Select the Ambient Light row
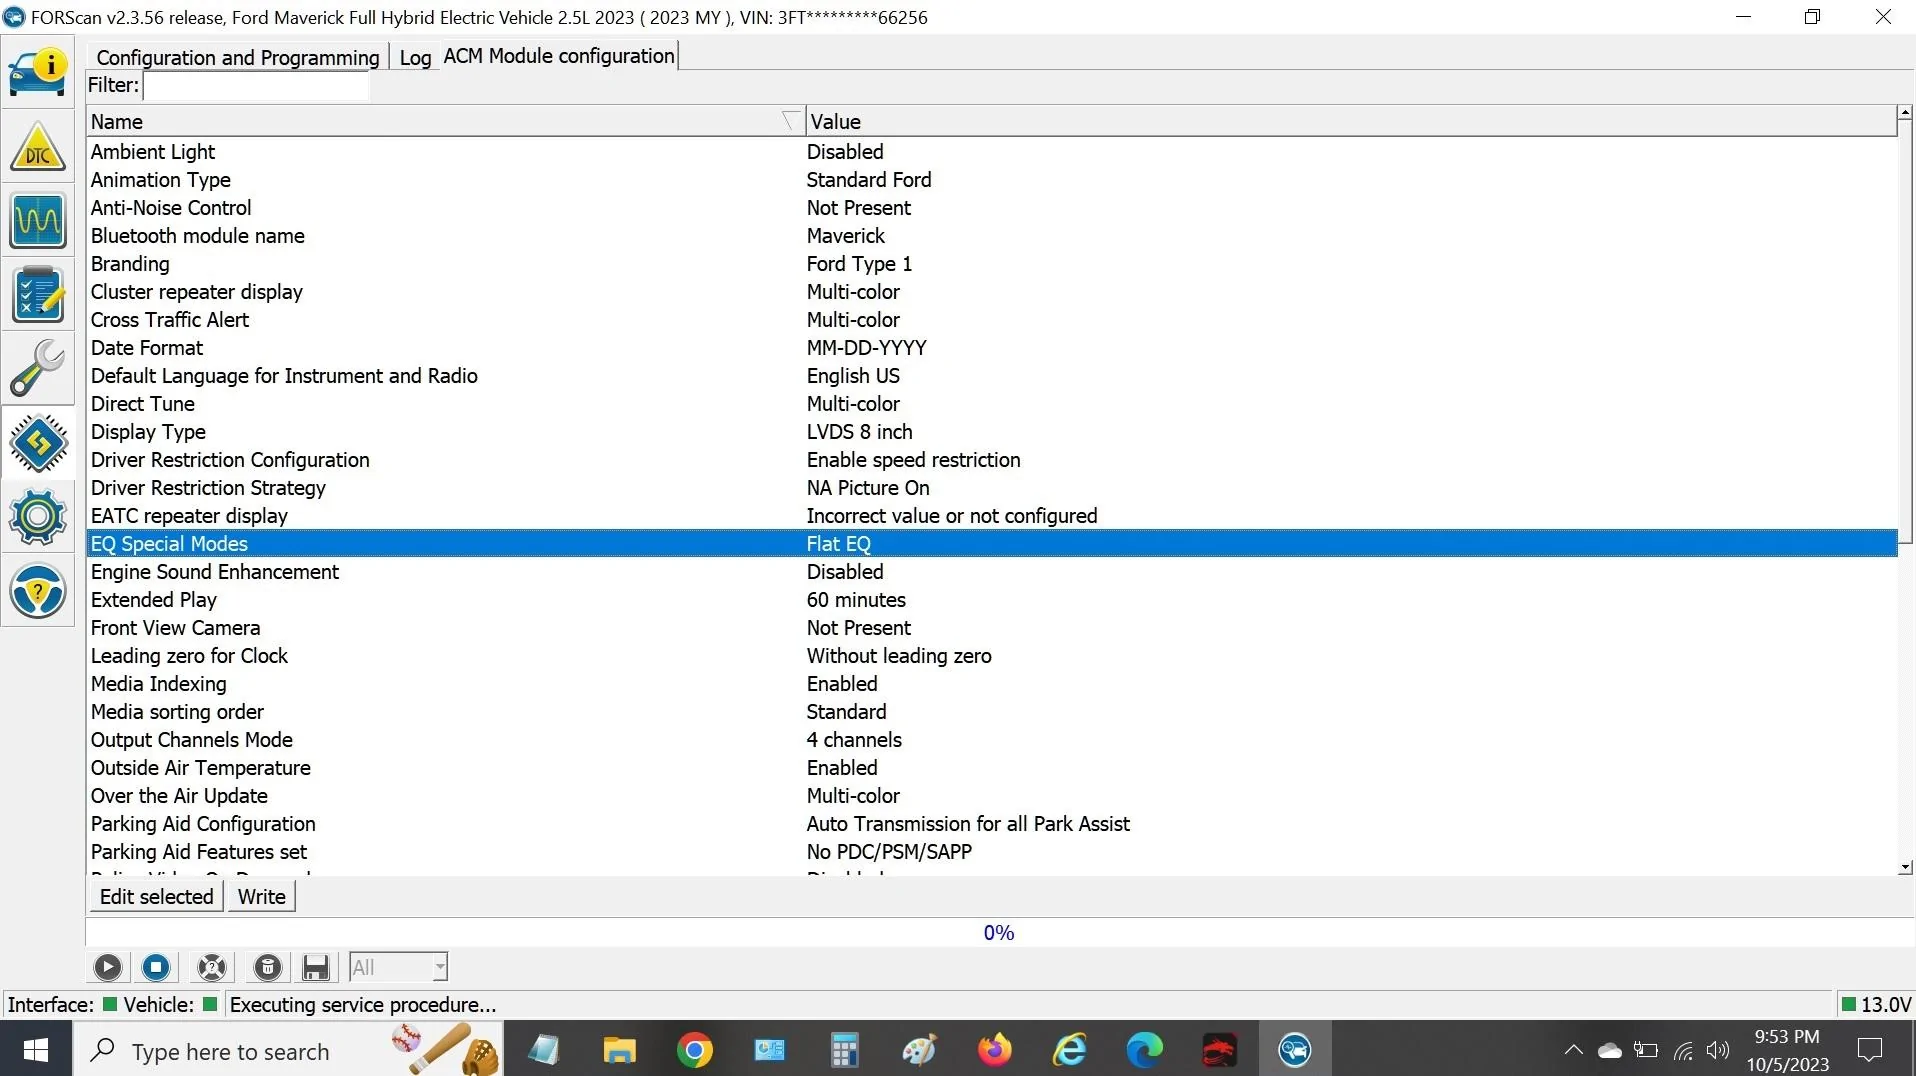Viewport: 1916px width, 1076px height. point(992,152)
